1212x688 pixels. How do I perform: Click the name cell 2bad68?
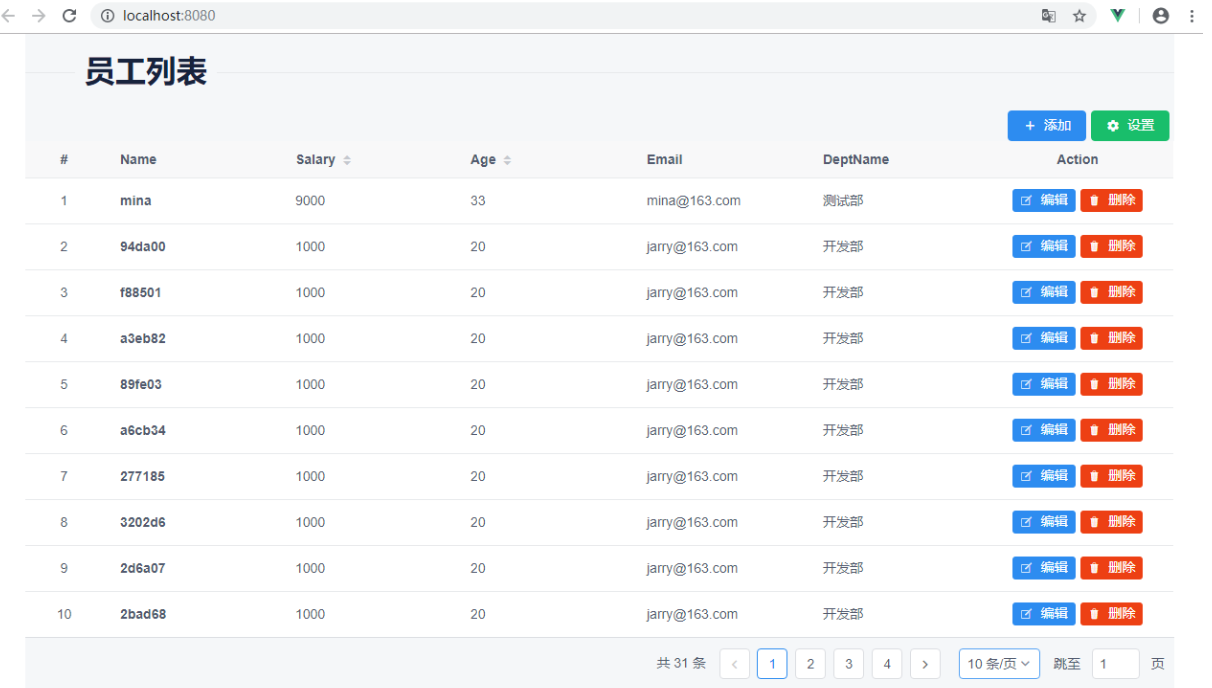(x=143, y=615)
